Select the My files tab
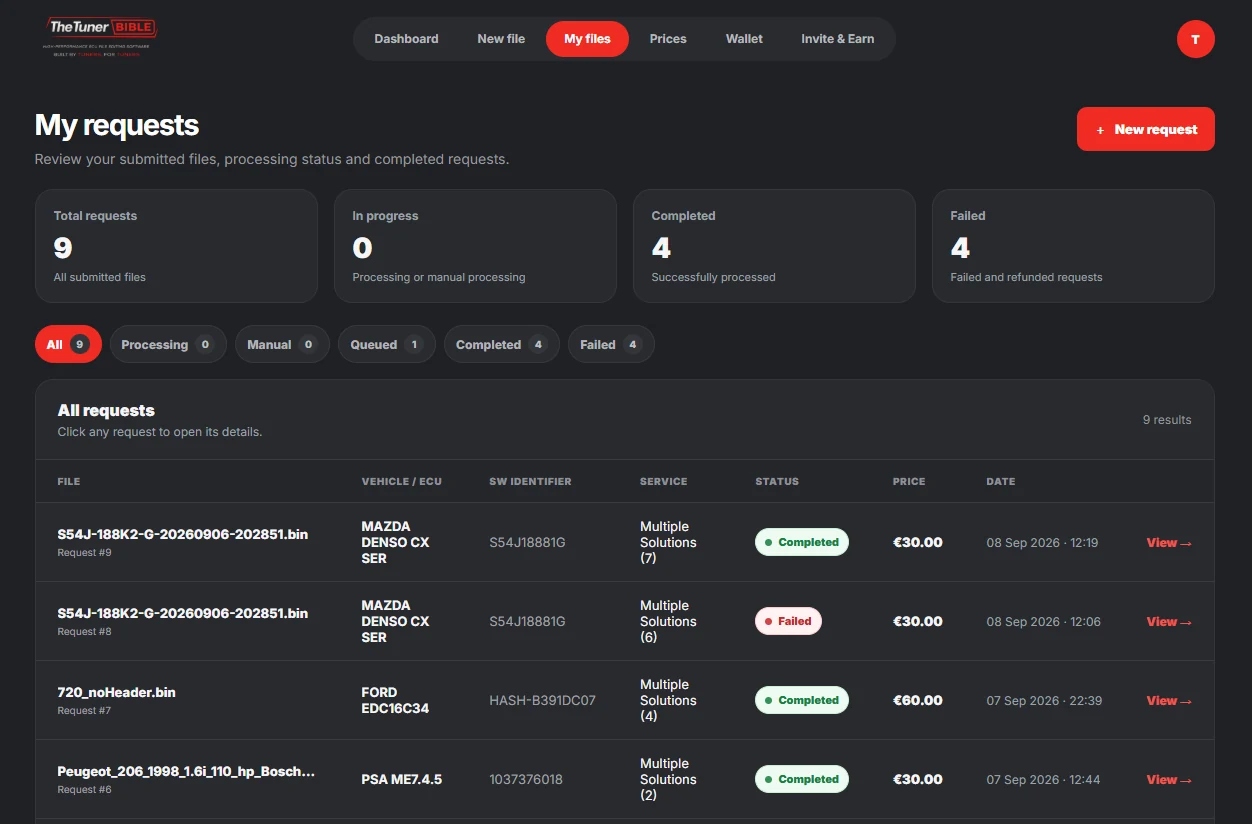Screen dimensions: 1252x824 (587, 39)
